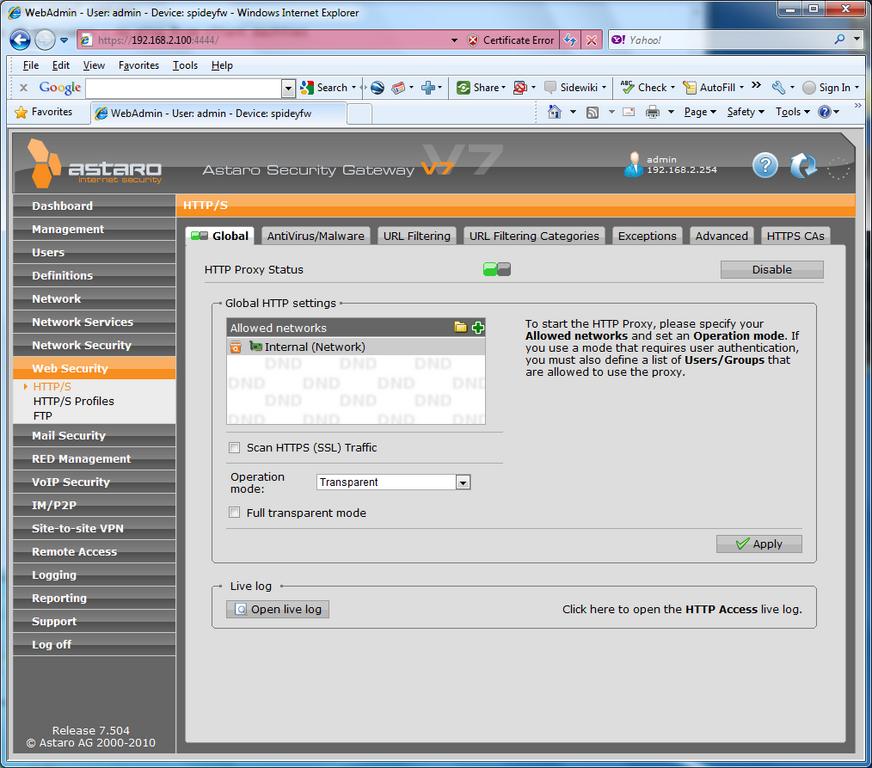
Task: Open the Dashboard sidebar item
Action: (x=95, y=206)
